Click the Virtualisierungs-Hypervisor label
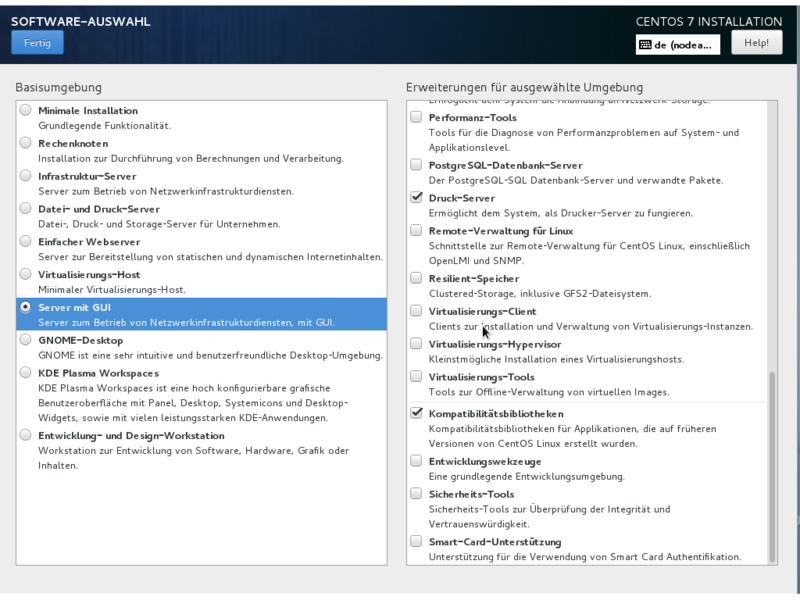 pos(495,344)
